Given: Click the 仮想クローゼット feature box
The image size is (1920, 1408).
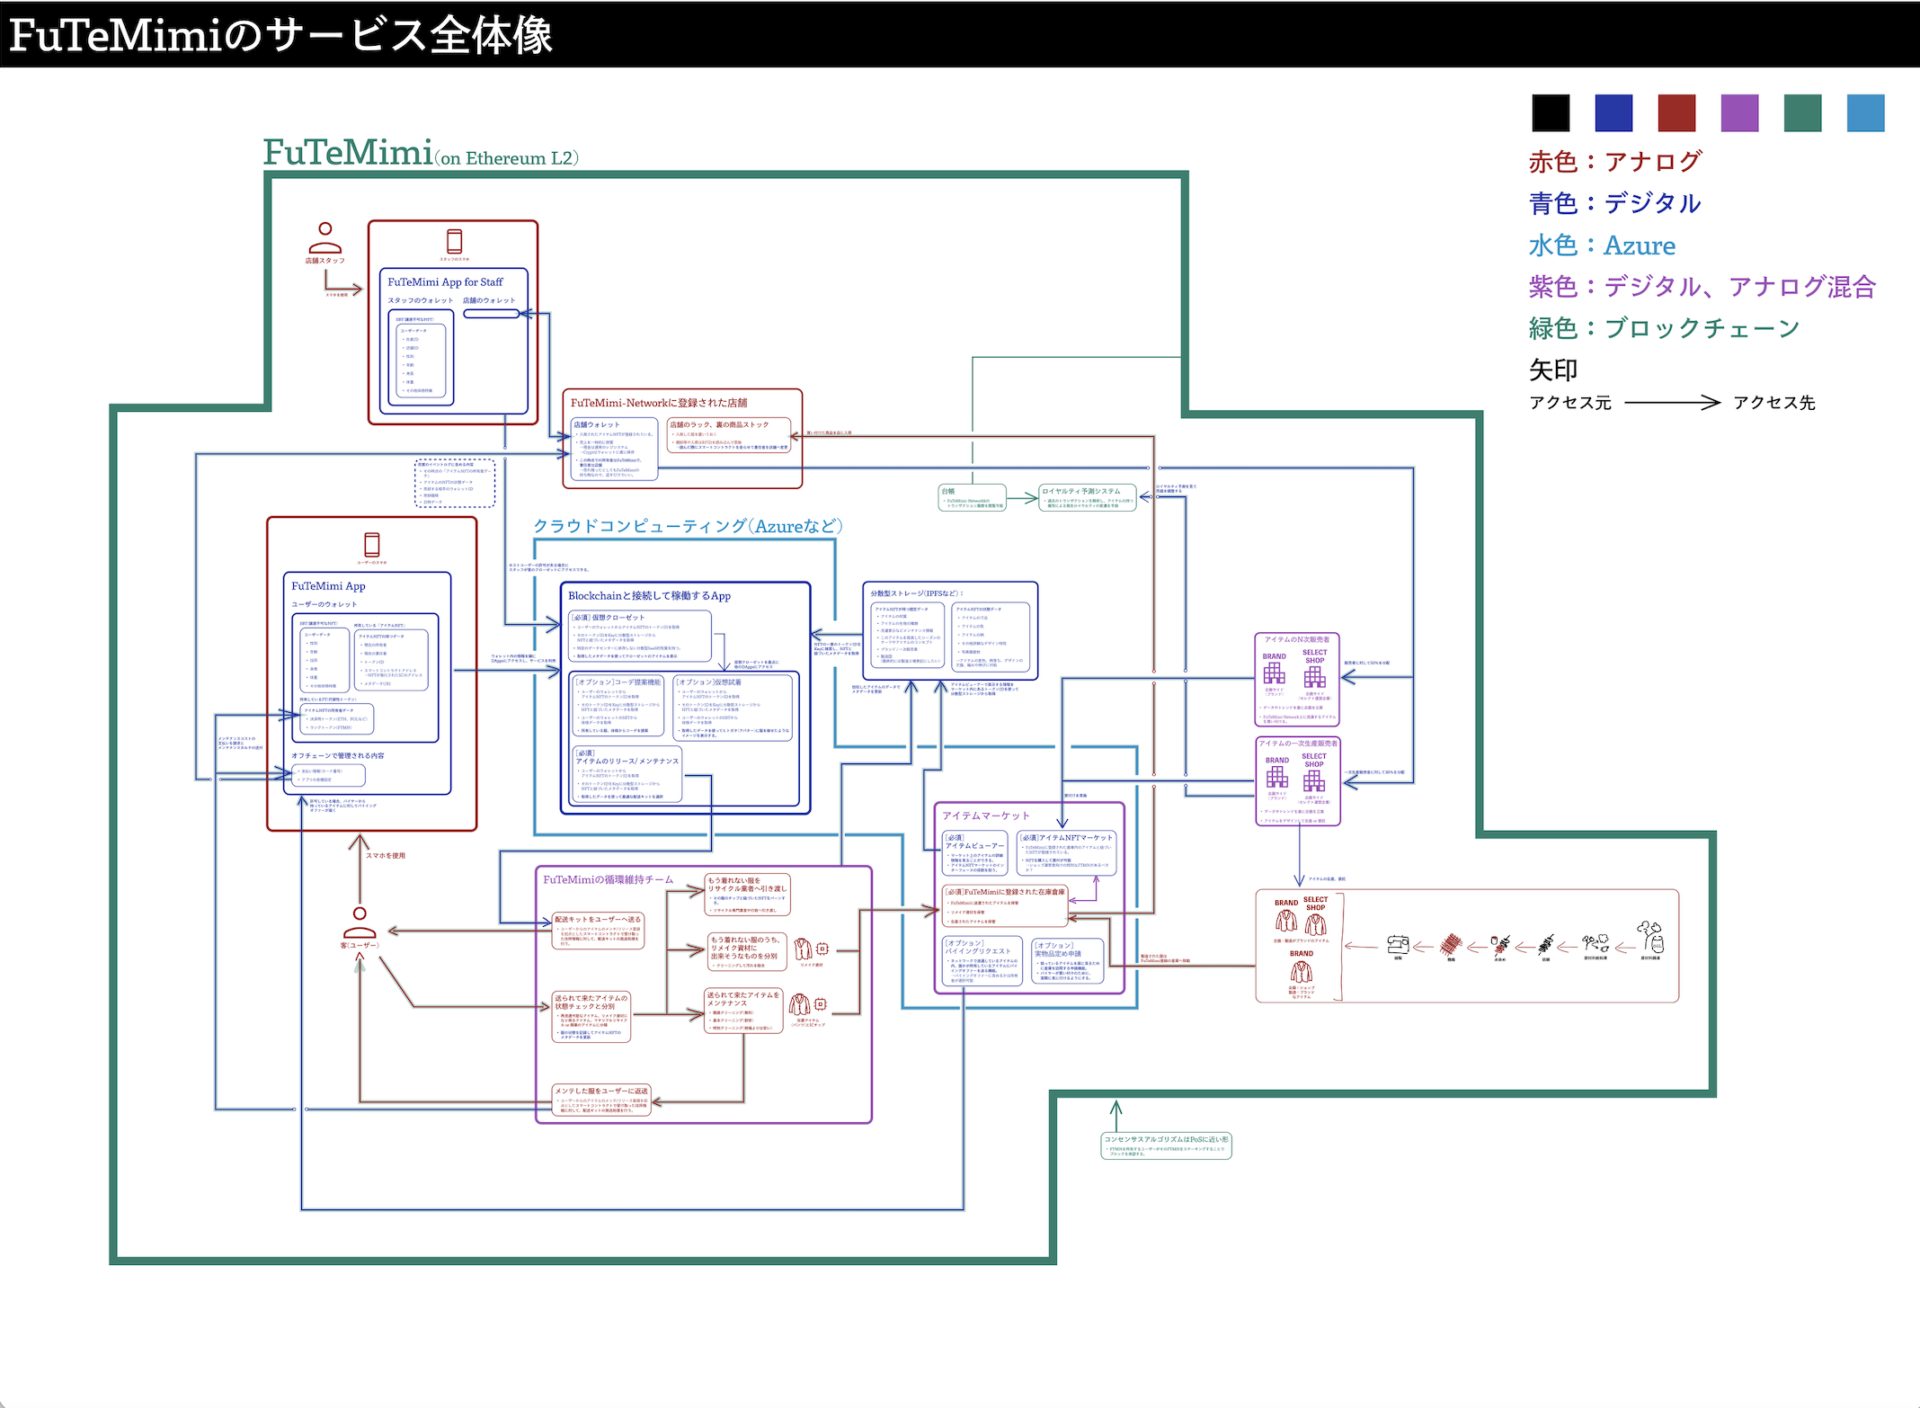Looking at the screenshot, I should (x=640, y=637).
